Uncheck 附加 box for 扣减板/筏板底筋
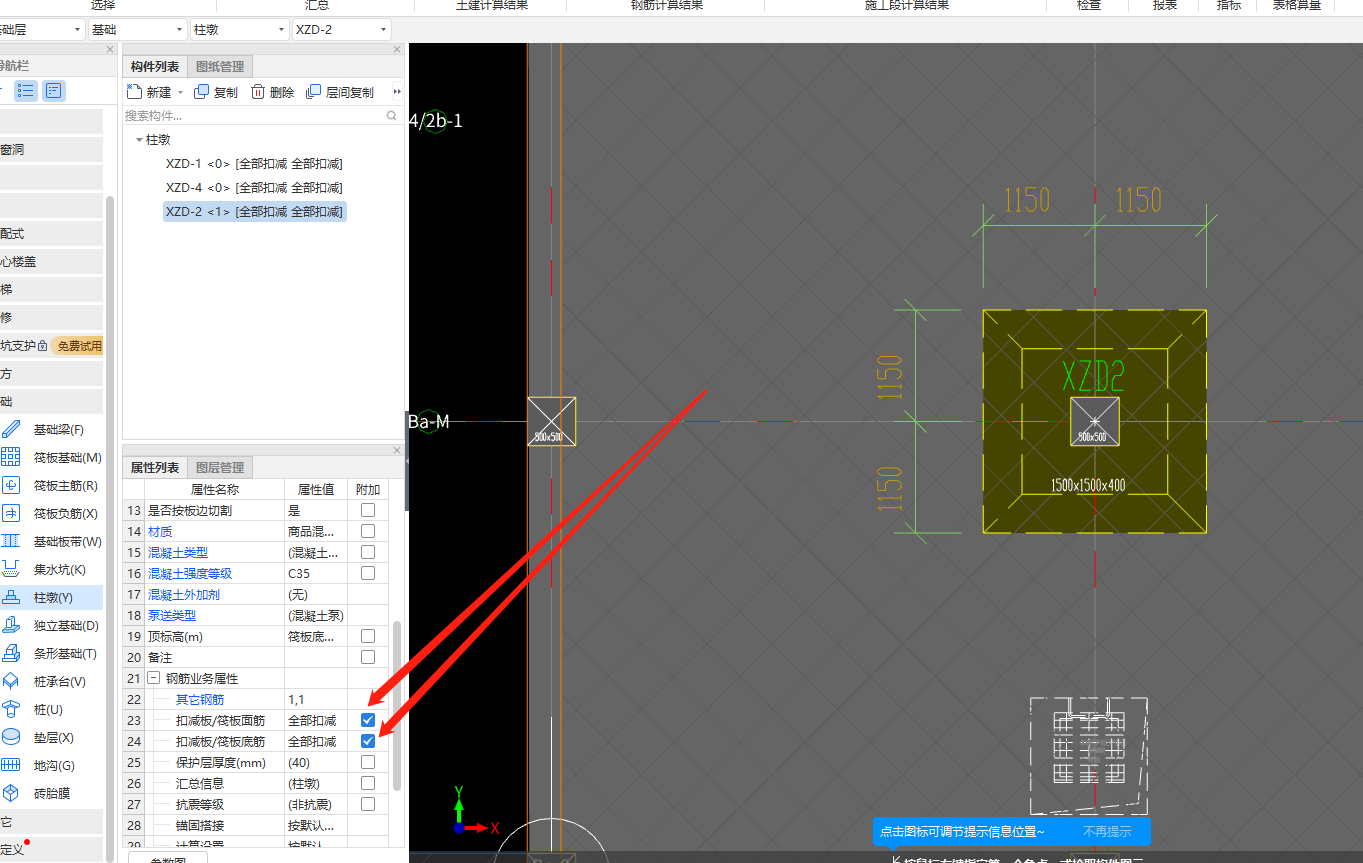The height and width of the screenshot is (863, 1363). click(x=368, y=741)
